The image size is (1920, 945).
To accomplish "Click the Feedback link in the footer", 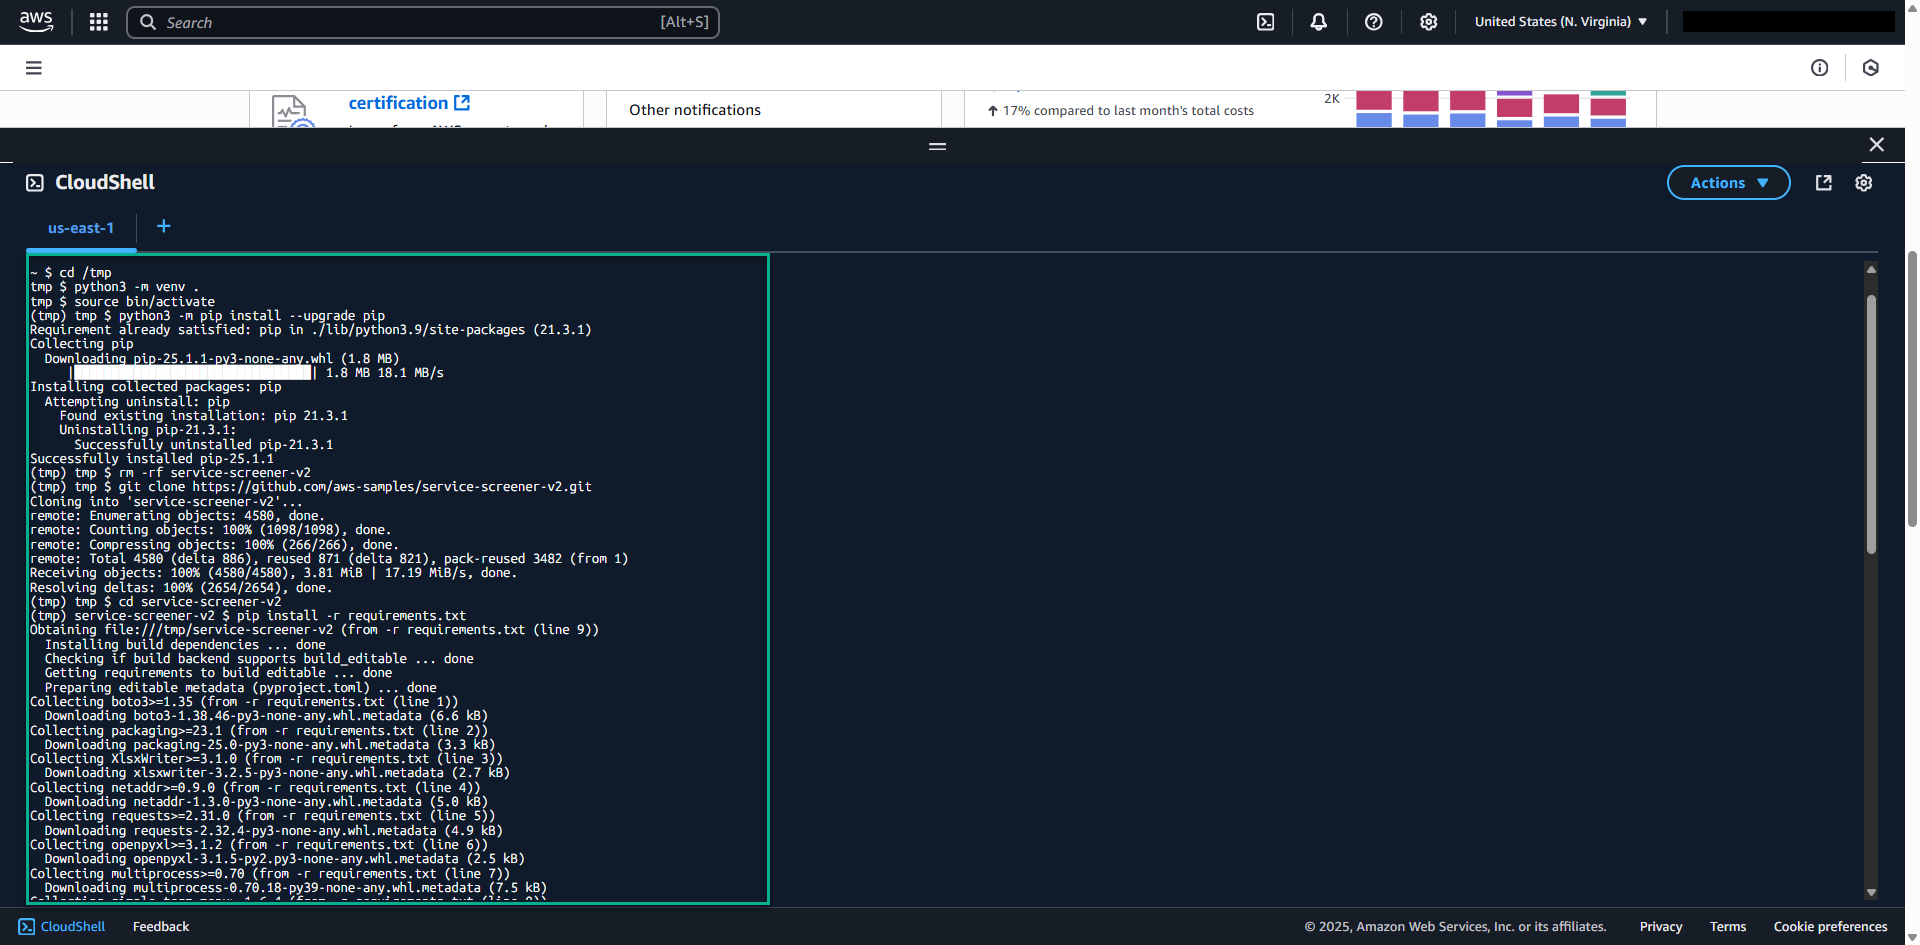I will pyautogui.click(x=160, y=926).
